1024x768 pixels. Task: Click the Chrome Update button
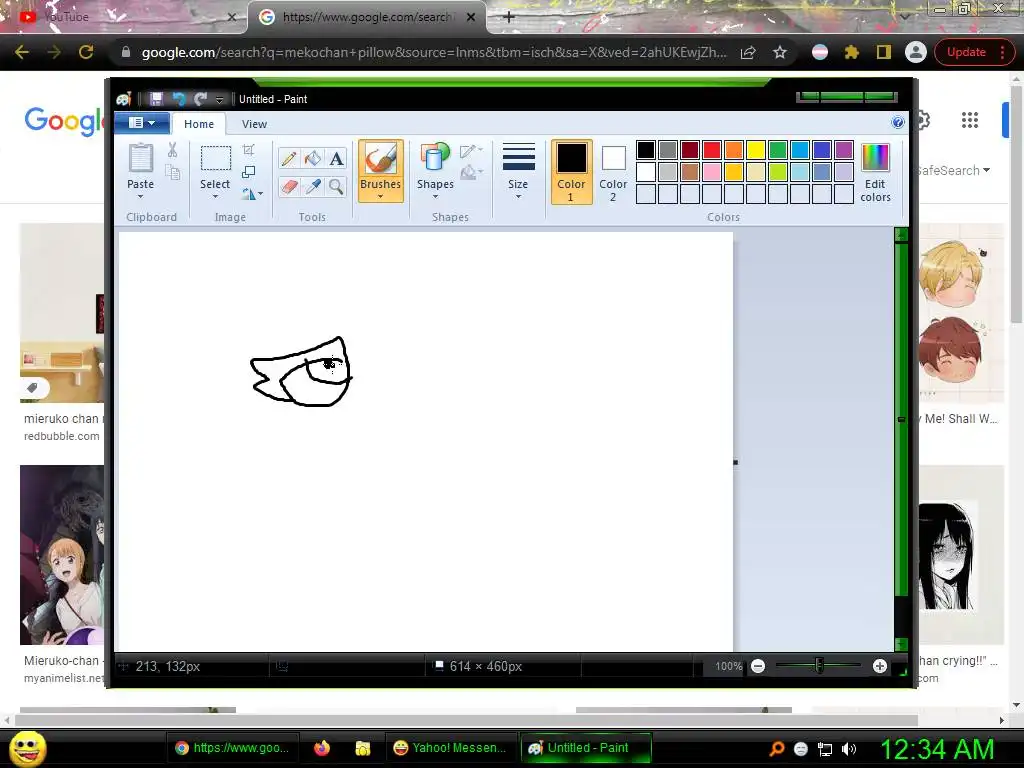tap(972, 52)
